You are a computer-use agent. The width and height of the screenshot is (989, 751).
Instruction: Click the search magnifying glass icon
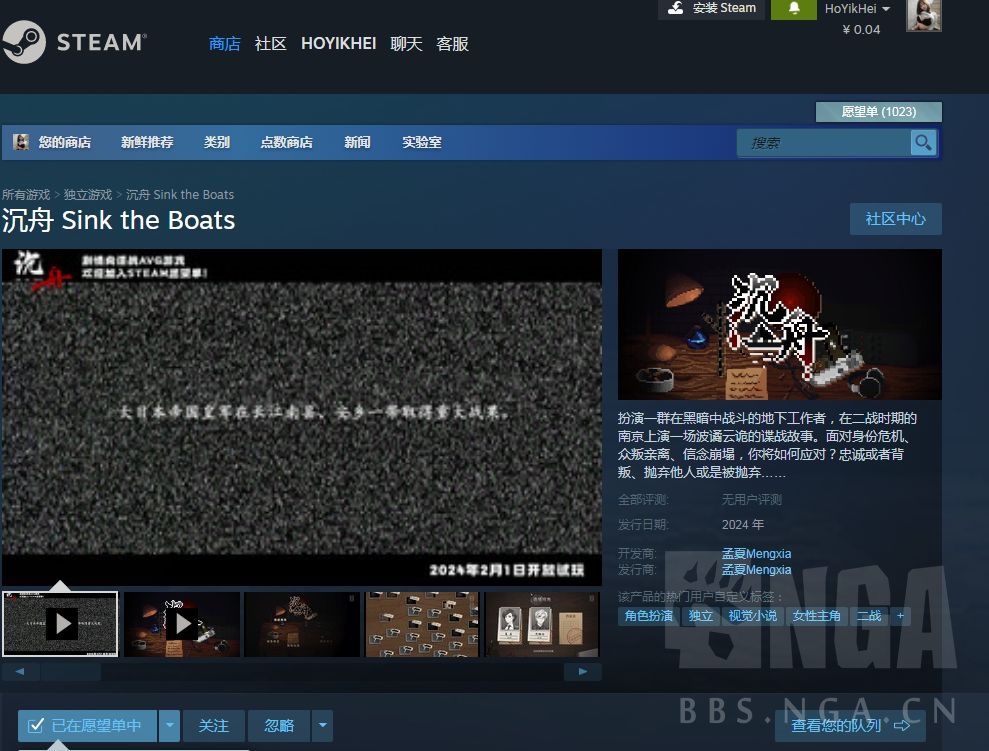922,142
